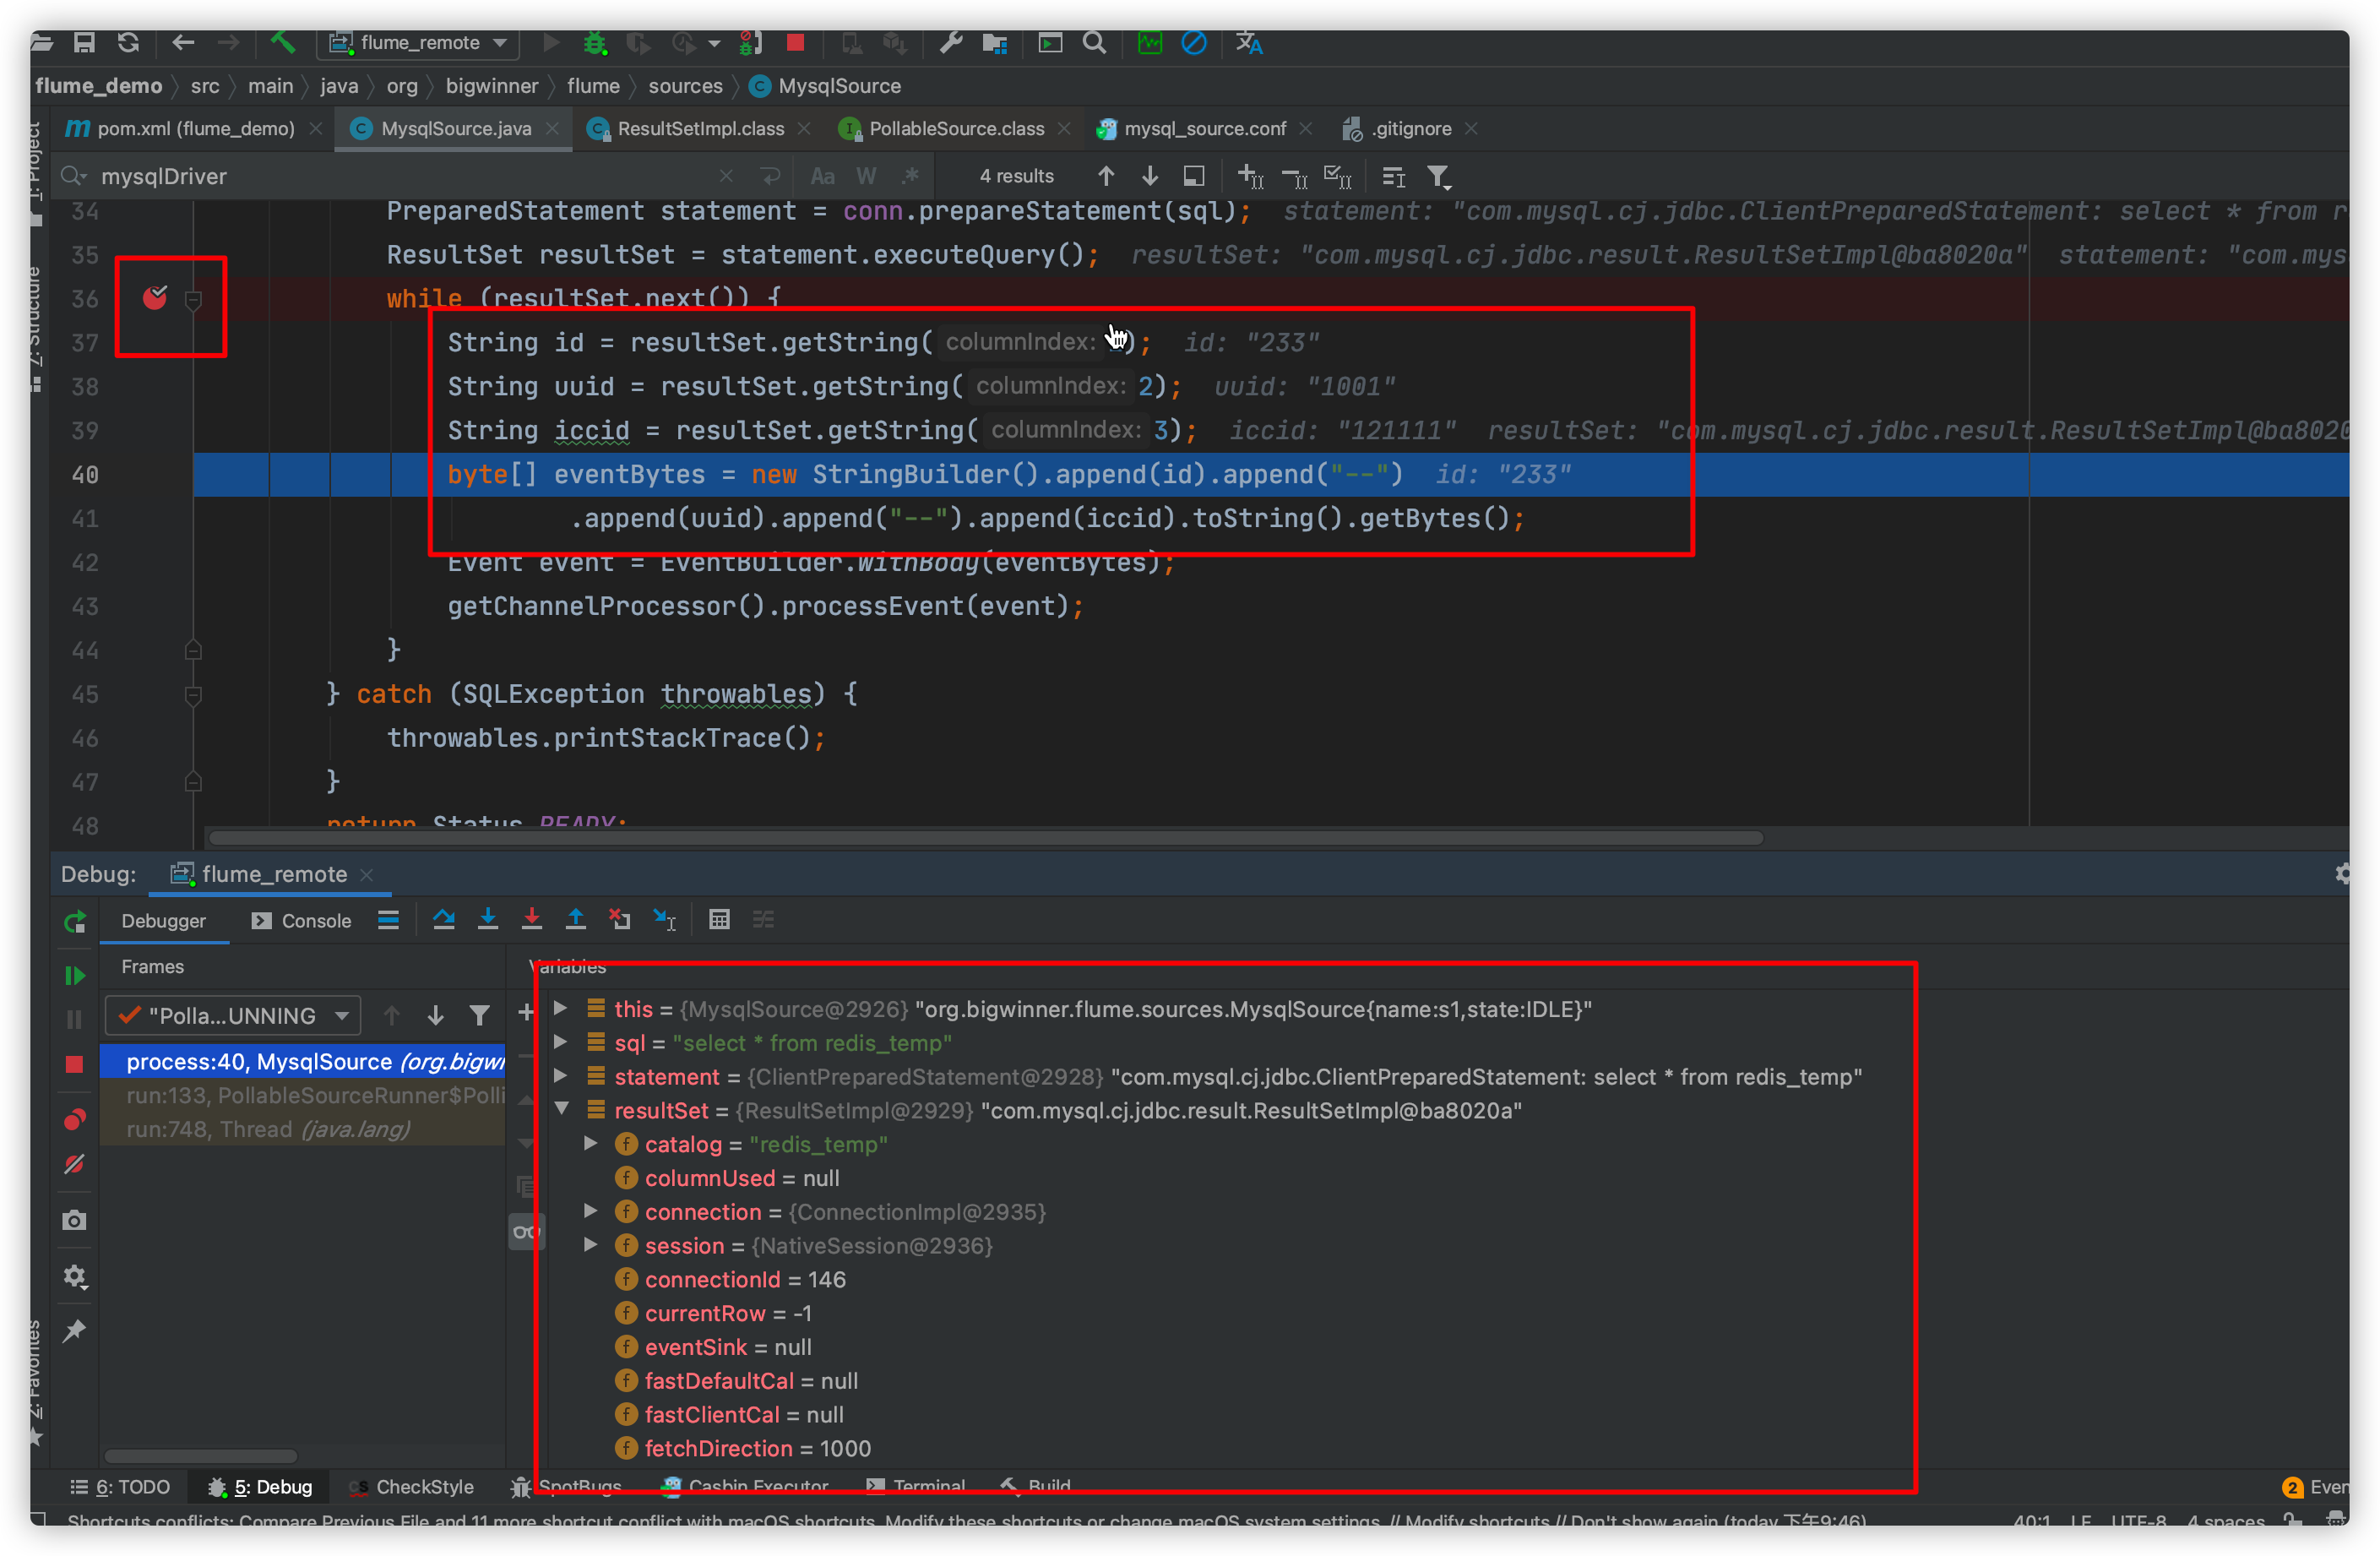Stop the run with top toolbar red square
This screenshot has width=2380, height=1556.
click(795, 42)
